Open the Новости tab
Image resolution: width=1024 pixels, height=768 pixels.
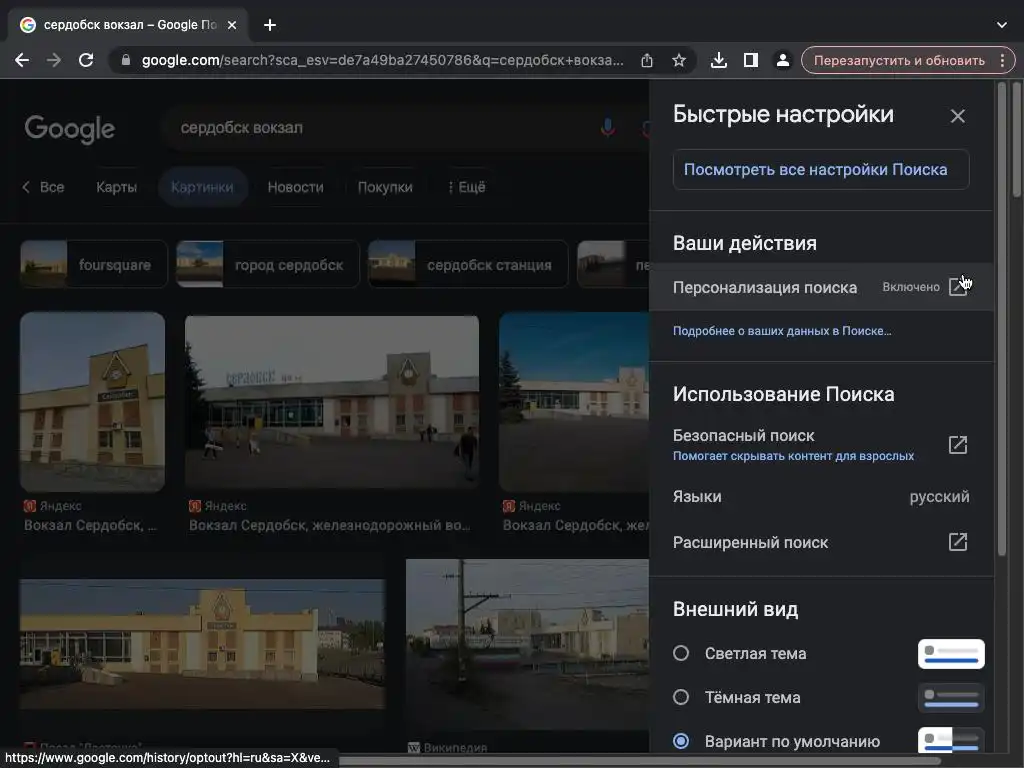pyautogui.click(x=295, y=187)
